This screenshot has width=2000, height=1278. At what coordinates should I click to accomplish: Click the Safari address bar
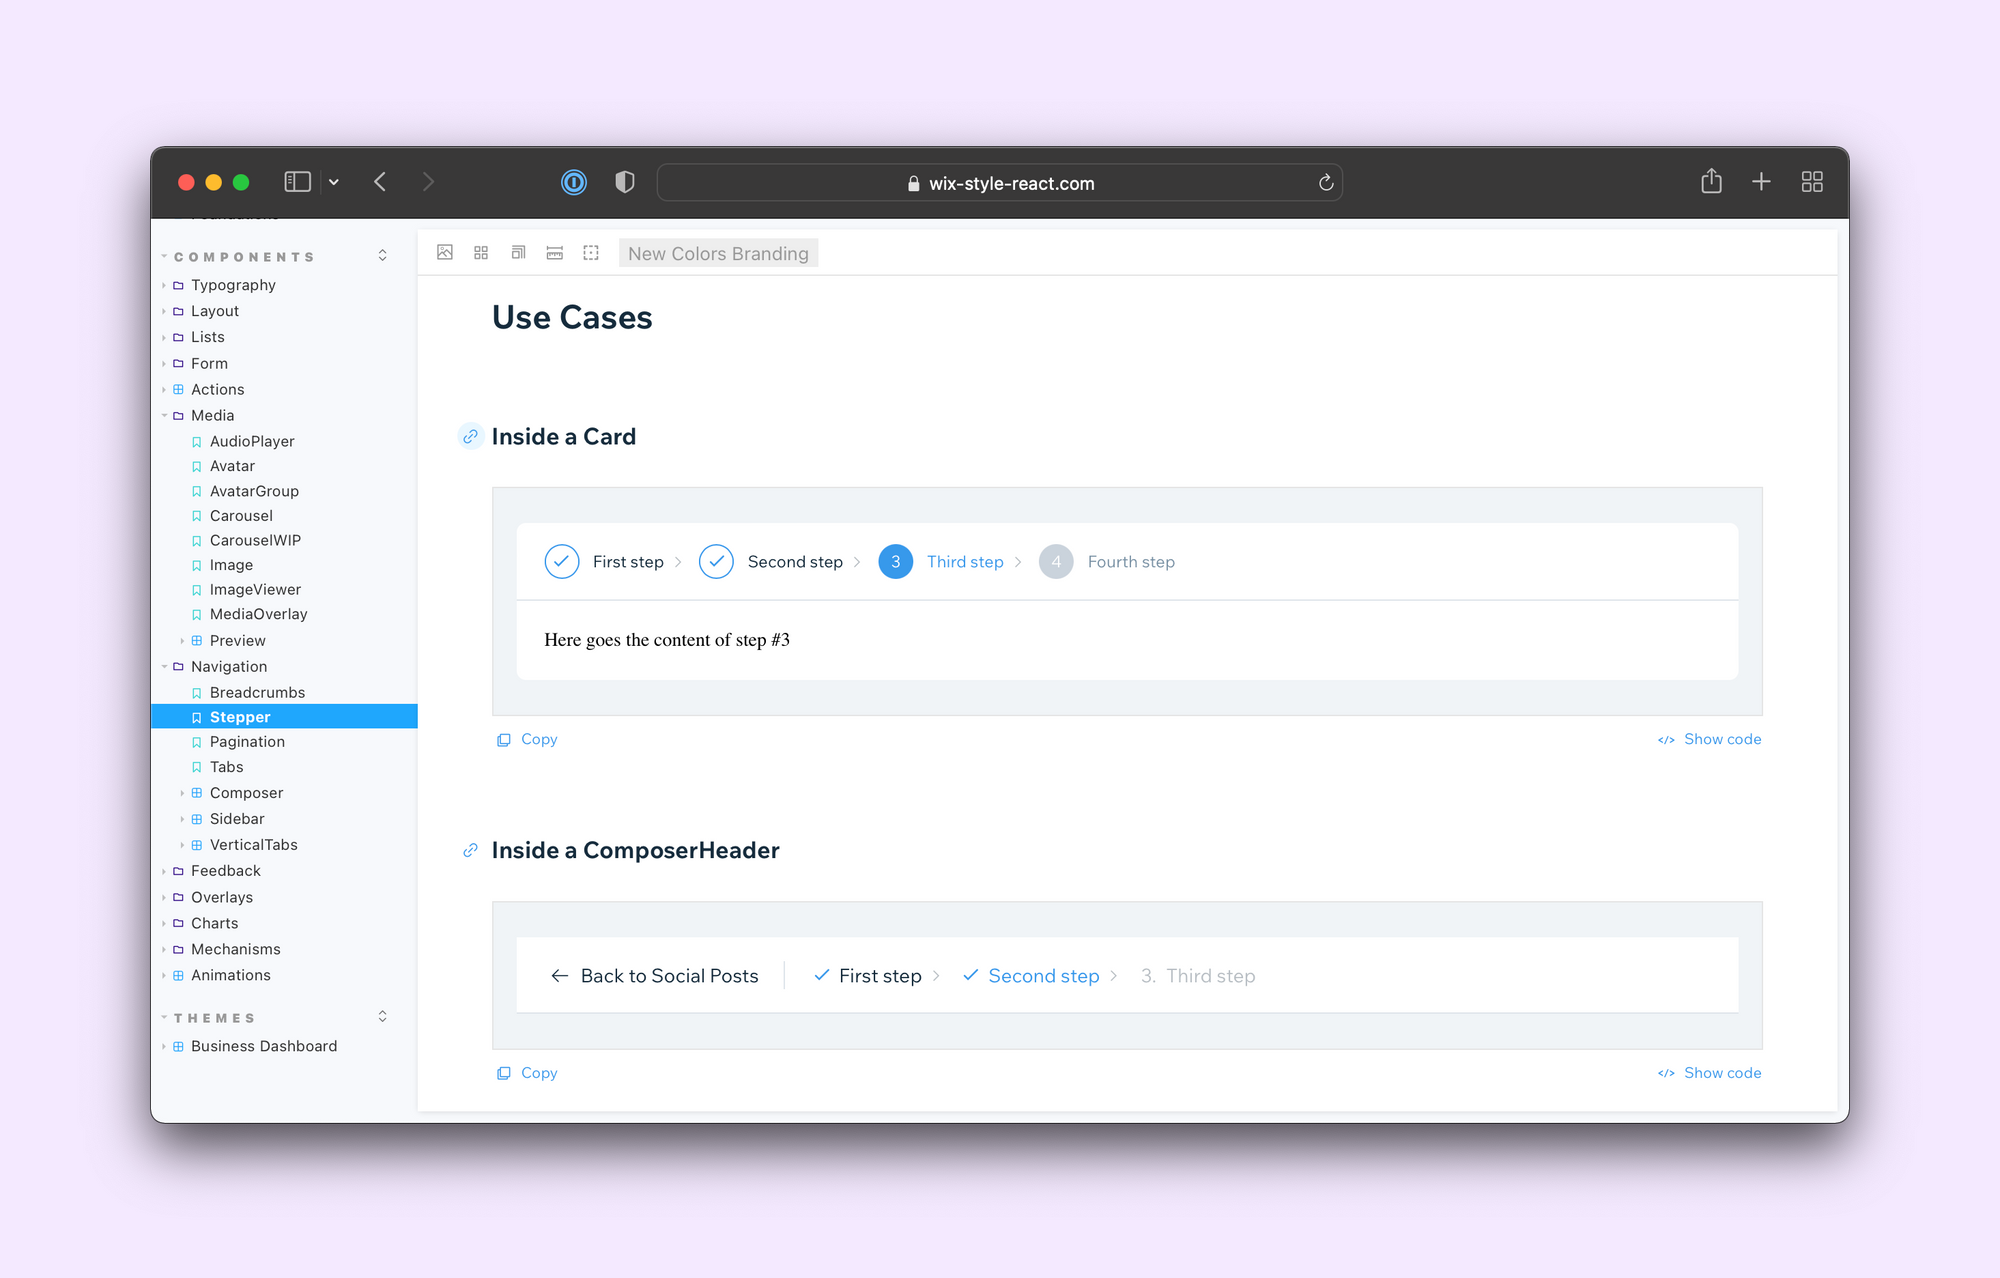pyautogui.click(x=1000, y=183)
